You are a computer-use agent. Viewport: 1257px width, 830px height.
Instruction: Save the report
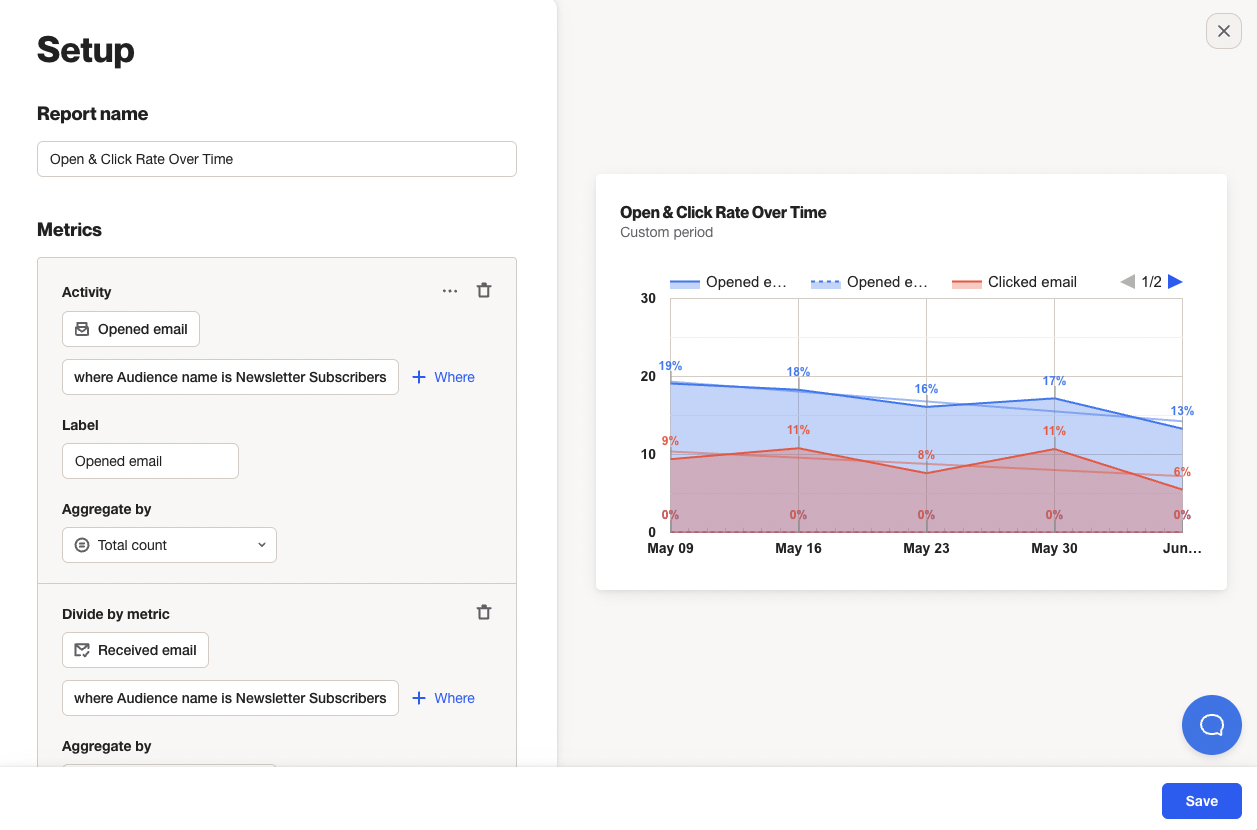tap(1201, 801)
